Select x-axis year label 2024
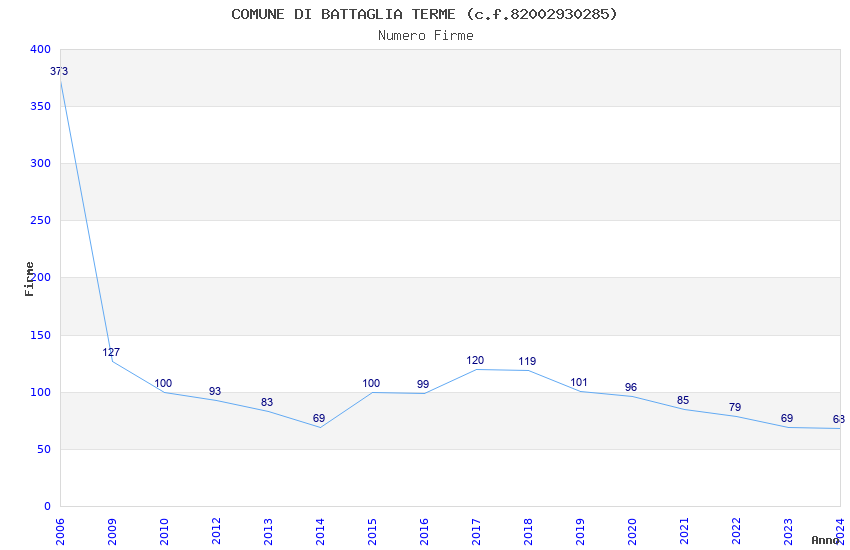This screenshot has width=850, height=550. pos(841,531)
